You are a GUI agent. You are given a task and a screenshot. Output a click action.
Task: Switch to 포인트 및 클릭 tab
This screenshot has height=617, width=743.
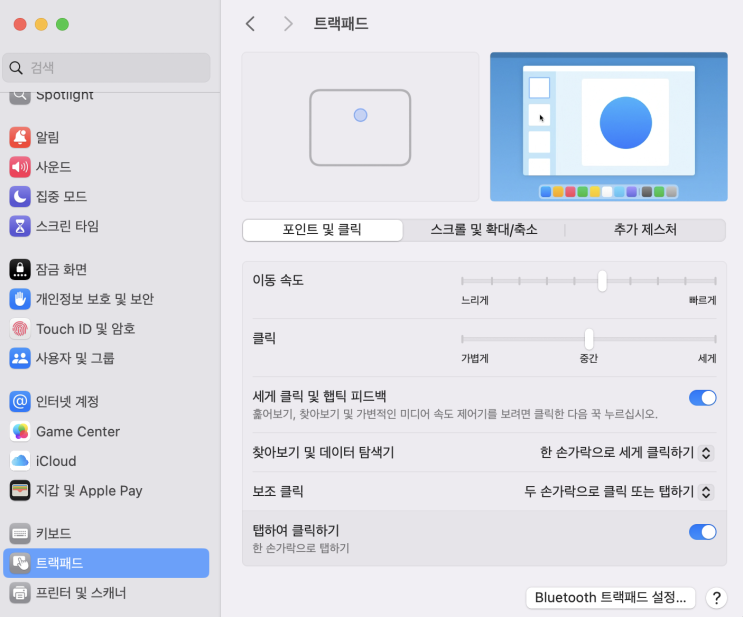[x=322, y=230]
